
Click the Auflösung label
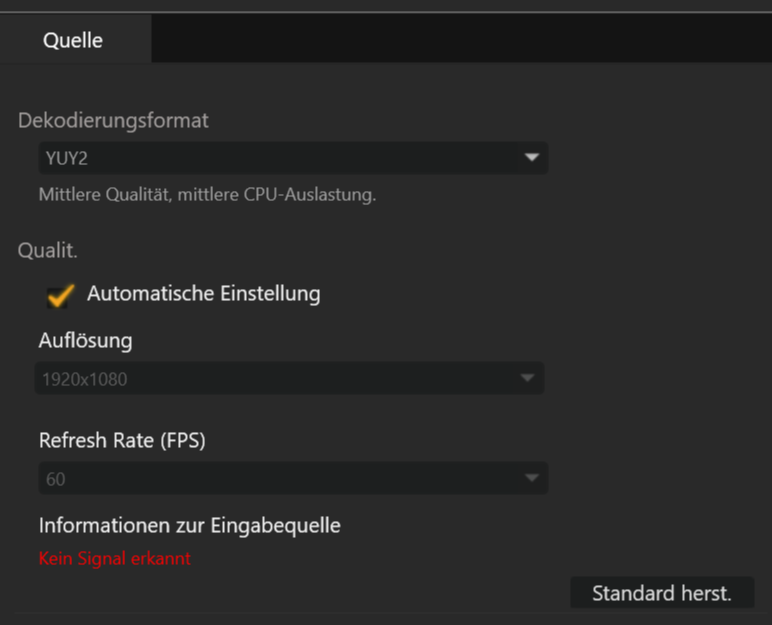(85, 340)
